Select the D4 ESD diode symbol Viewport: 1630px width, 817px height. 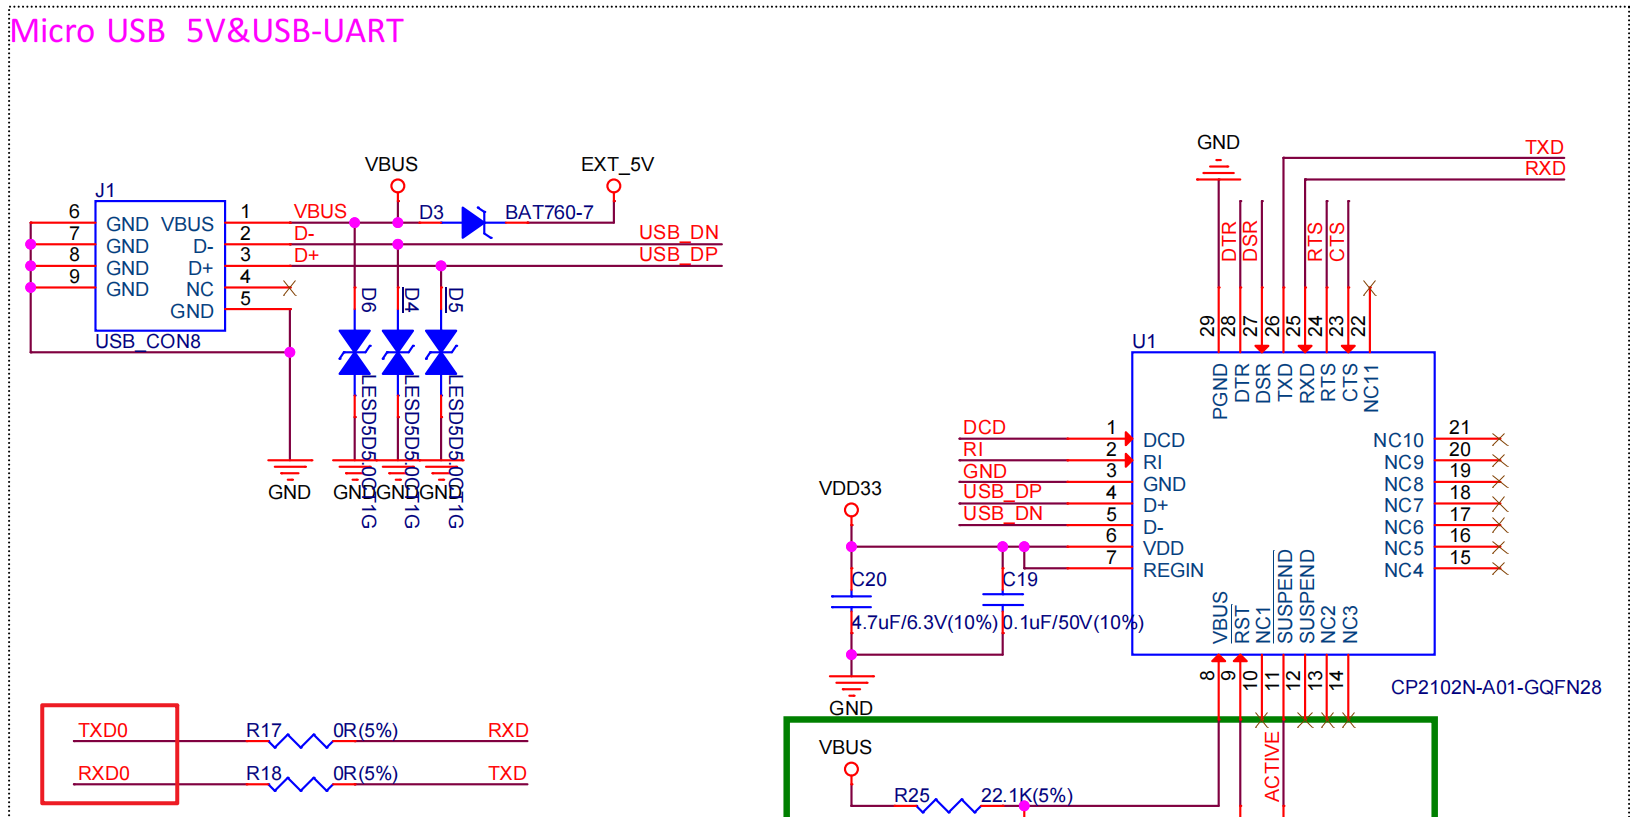(x=398, y=353)
